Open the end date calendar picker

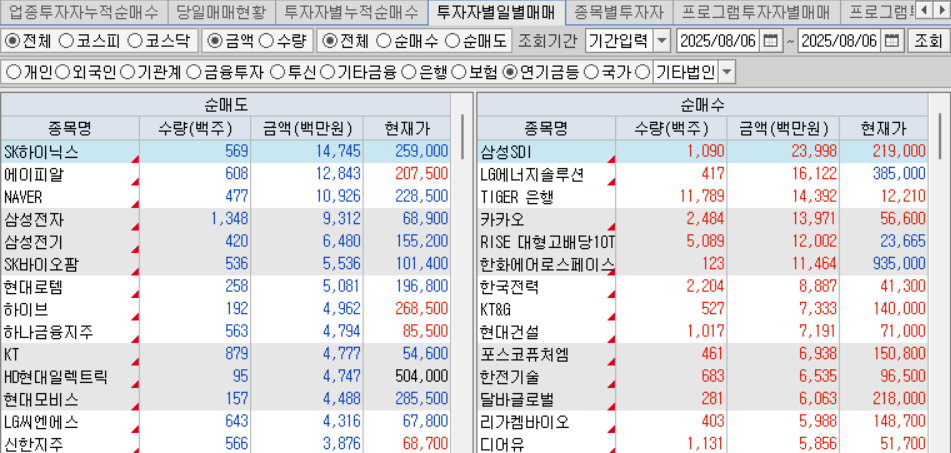point(892,41)
